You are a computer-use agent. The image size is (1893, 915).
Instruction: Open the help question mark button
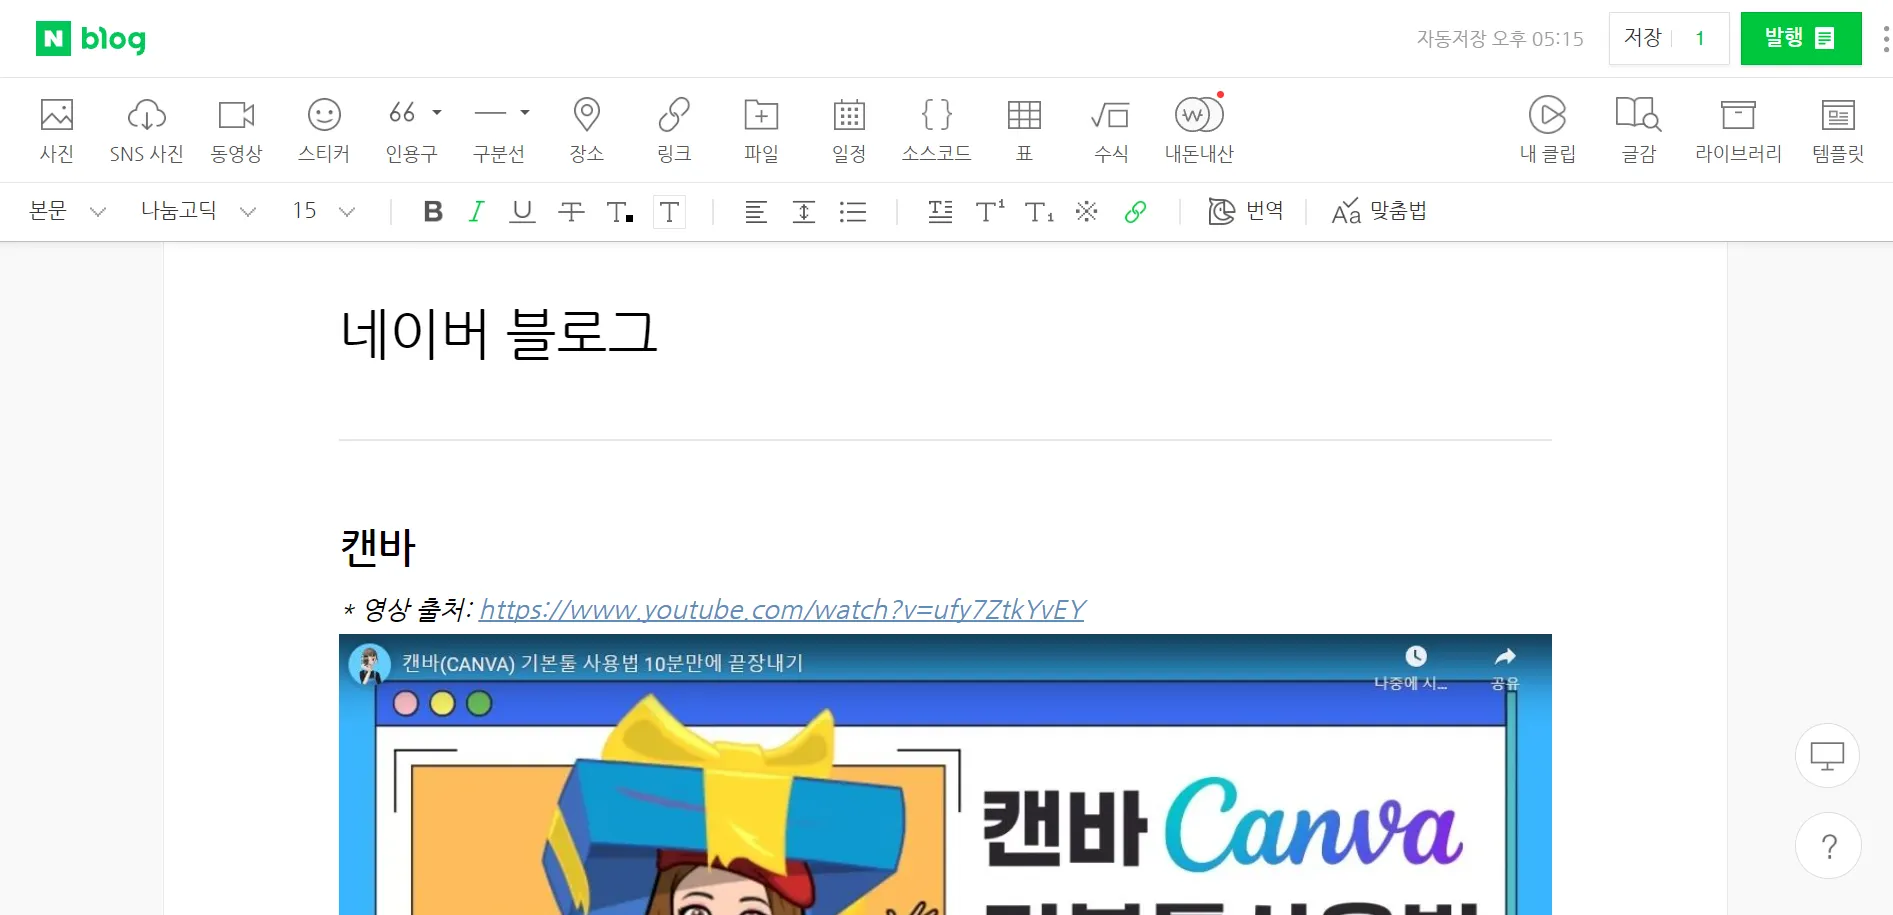(1828, 846)
